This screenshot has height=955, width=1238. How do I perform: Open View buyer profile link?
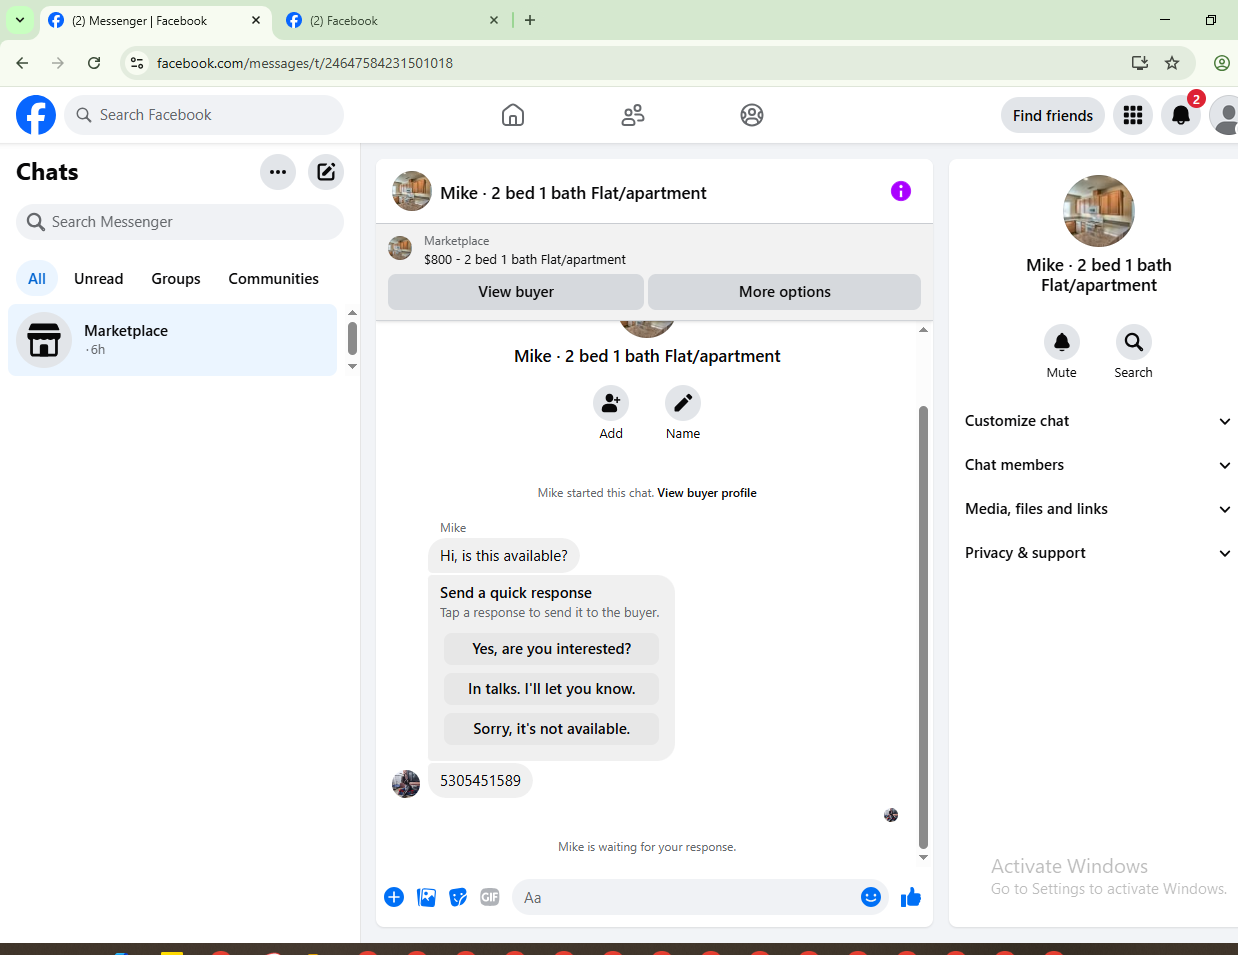pos(707,493)
